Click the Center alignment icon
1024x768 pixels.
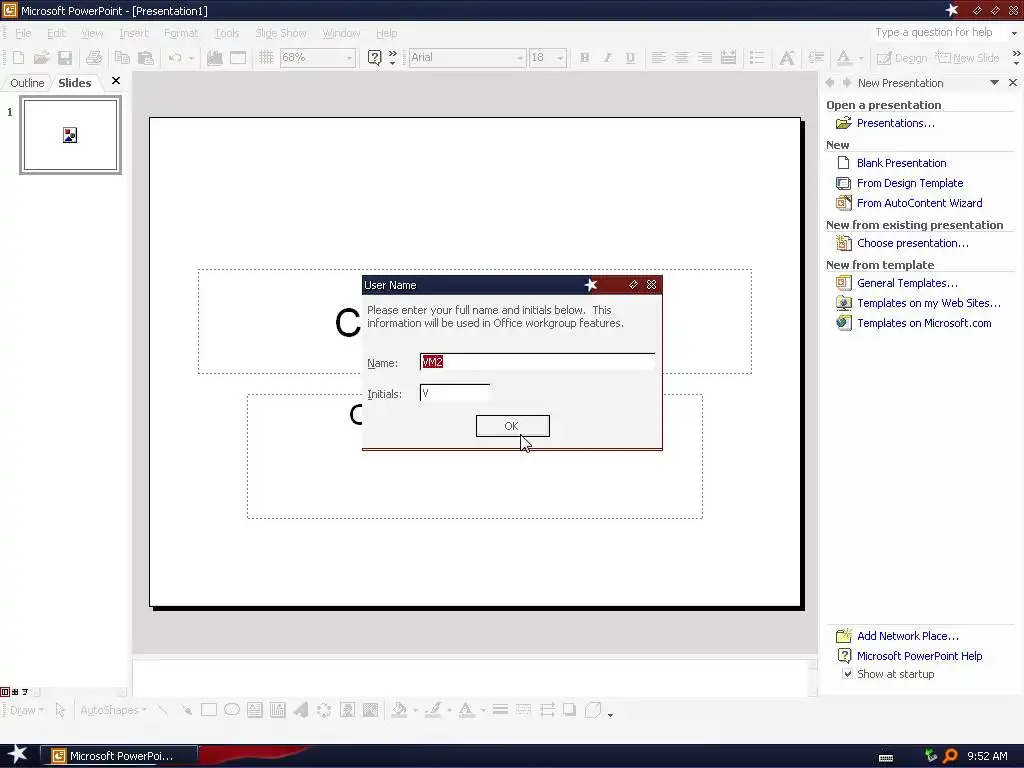(681, 57)
